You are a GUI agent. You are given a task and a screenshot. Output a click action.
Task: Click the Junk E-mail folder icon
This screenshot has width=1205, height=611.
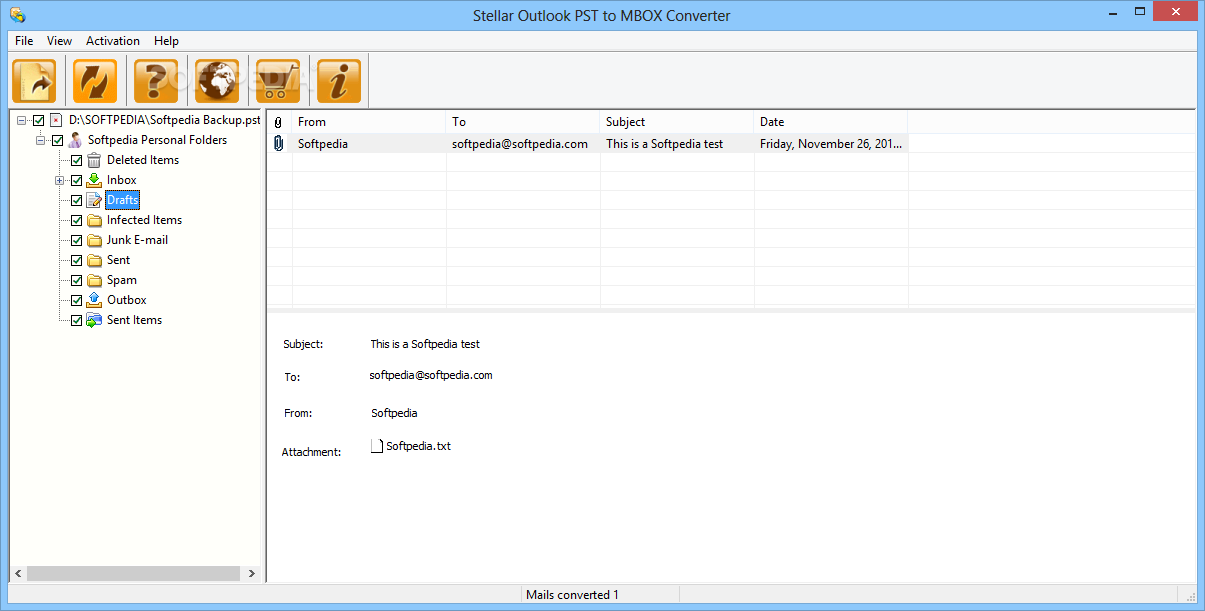point(94,240)
